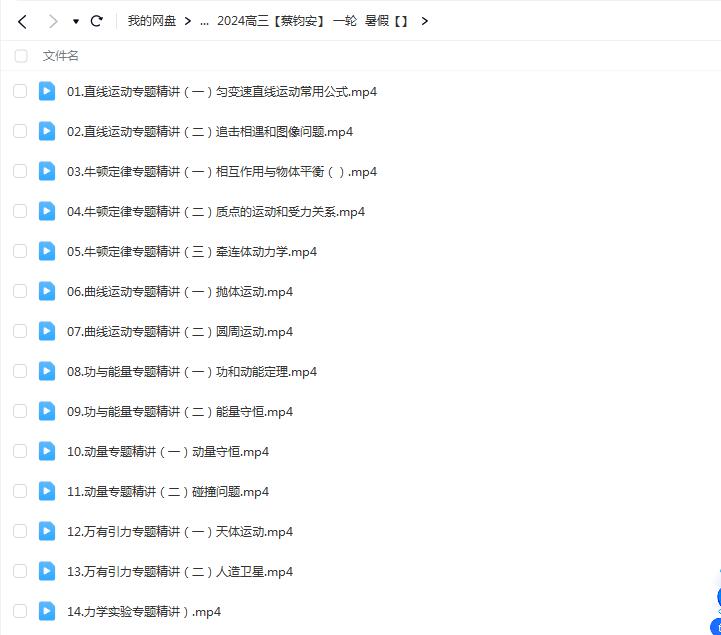Open file 08.功与能量专题精讲（一）功和动能定理.mp4
Viewport: 721px width, 635px height.
point(192,371)
